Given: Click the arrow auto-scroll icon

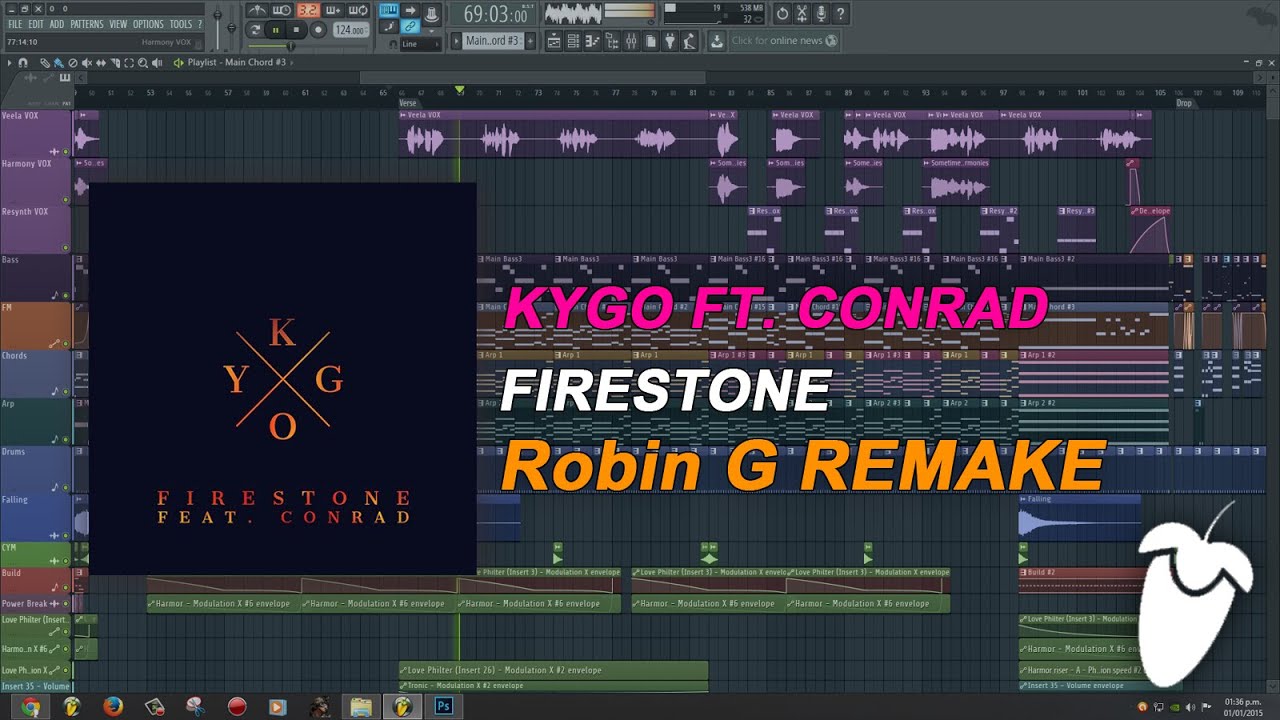Looking at the screenshot, I should click(410, 11).
